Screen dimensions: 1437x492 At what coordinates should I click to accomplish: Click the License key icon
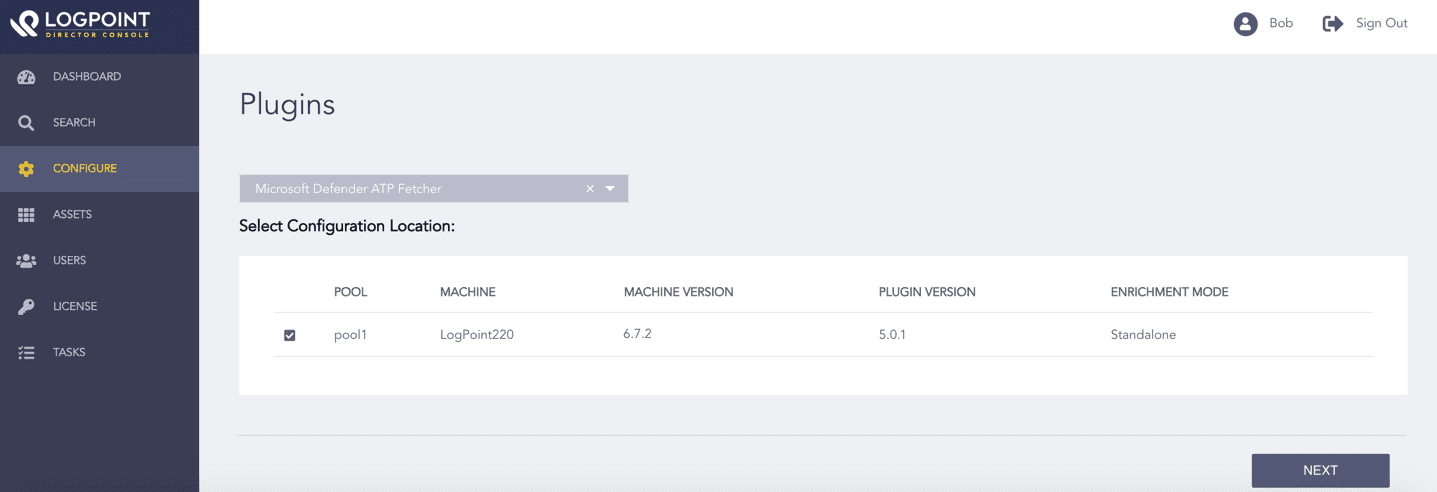[27, 307]
